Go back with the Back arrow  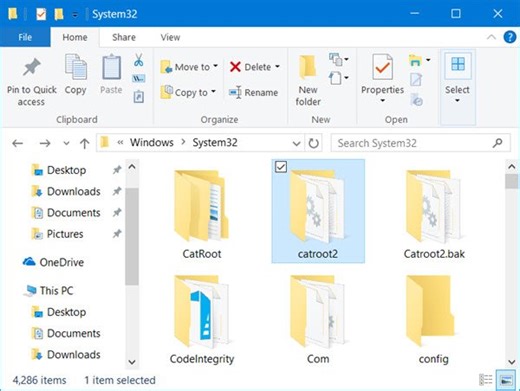pos(17,143)
